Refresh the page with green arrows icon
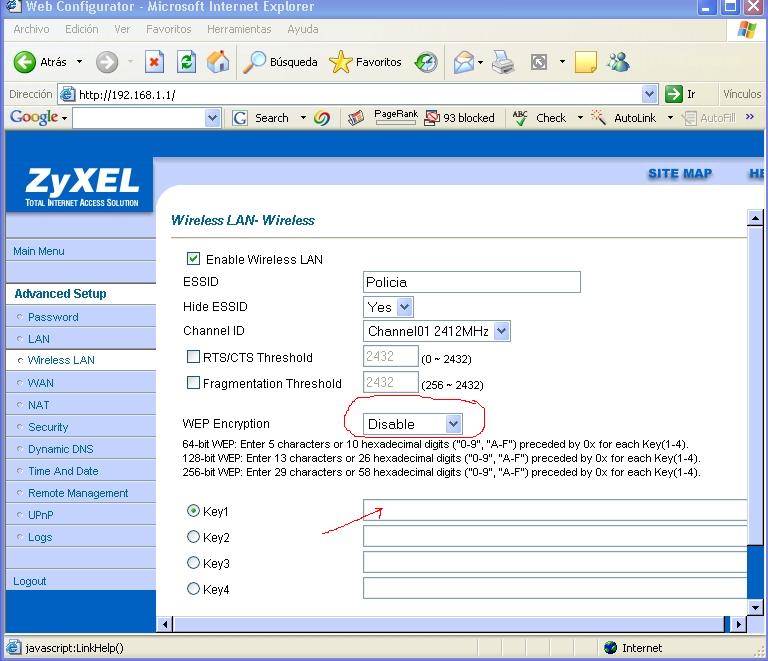Image resolution: width=768 pixels, height=661 pixels. pos(187,62)
